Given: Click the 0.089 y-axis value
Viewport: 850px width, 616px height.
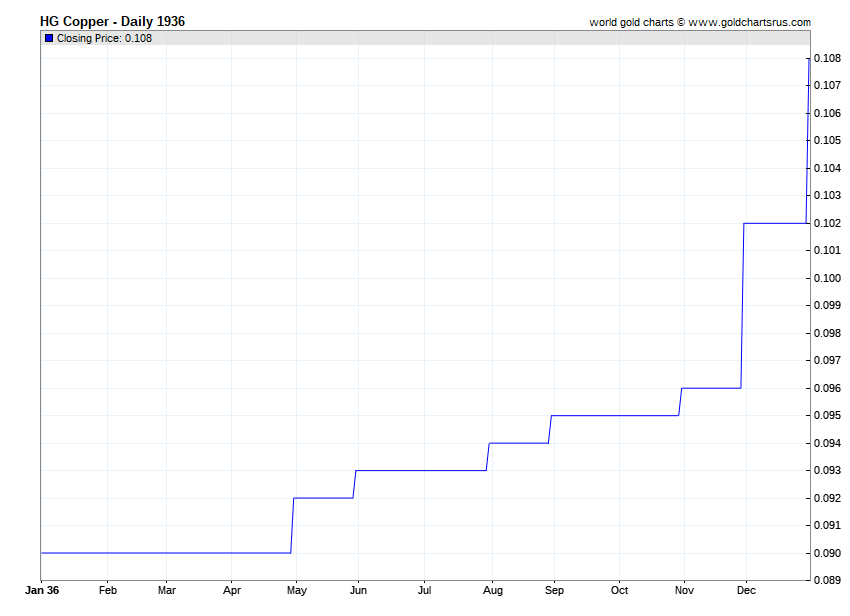Looking at the screenshot, I should 827,580.
